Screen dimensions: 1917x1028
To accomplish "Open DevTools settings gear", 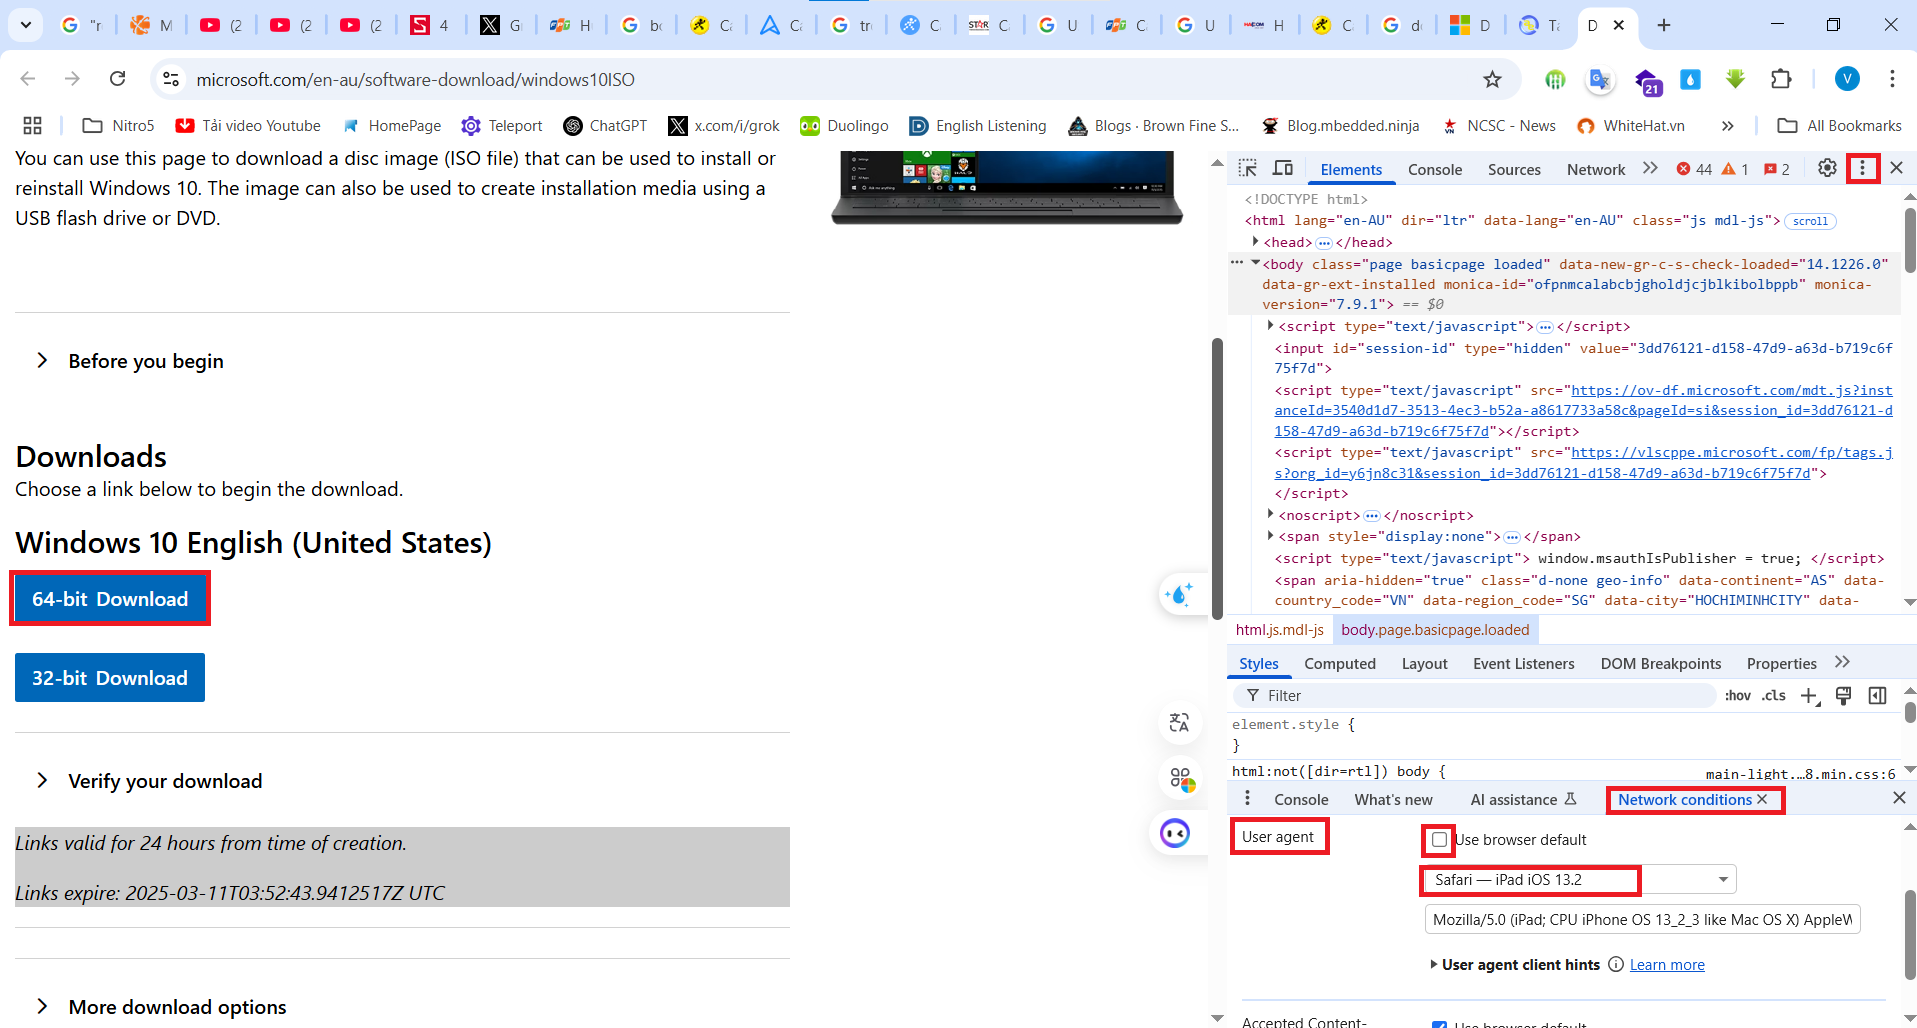I will click(1827, 168).
